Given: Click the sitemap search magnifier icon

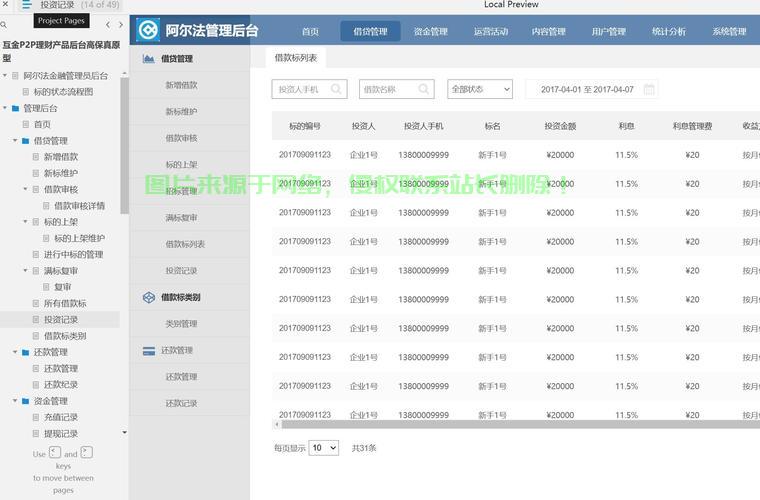Looking at the screenshot, I should [x=3, y=24].
